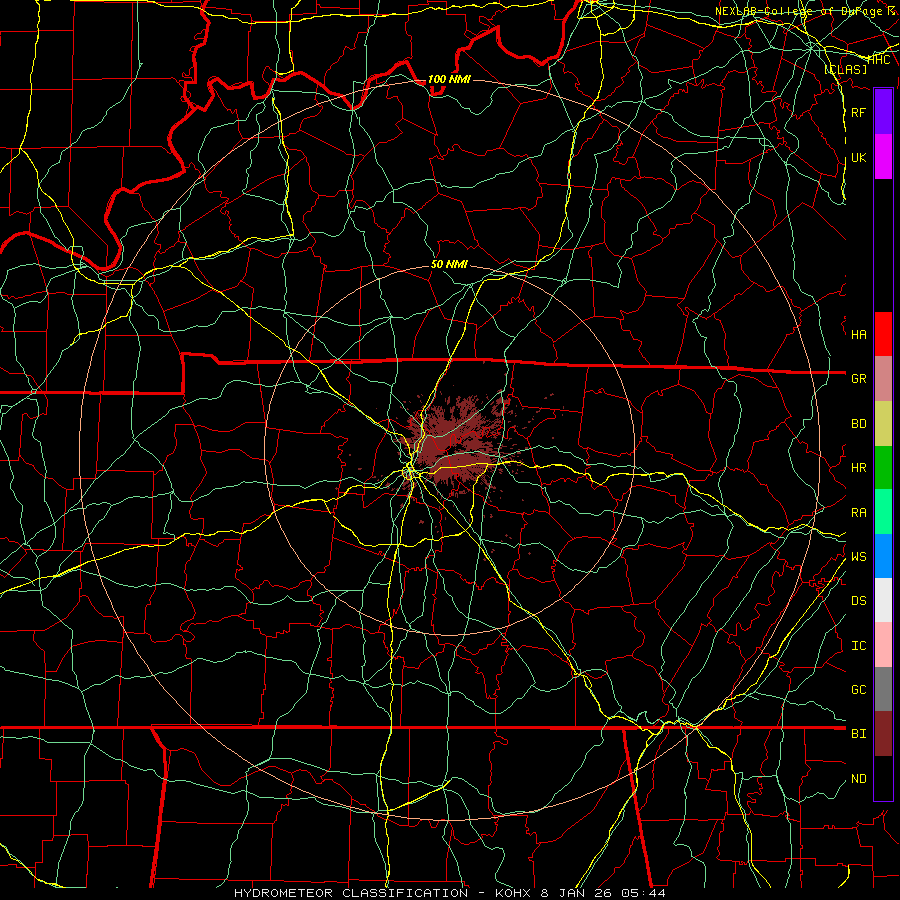
Task: Select the white DS legend color swatch
Action: (x=883, y=600)
